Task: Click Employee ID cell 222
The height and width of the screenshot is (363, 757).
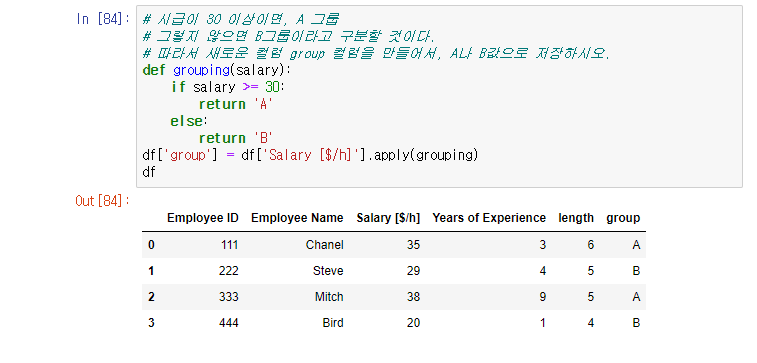Action: tap(229, 271)
